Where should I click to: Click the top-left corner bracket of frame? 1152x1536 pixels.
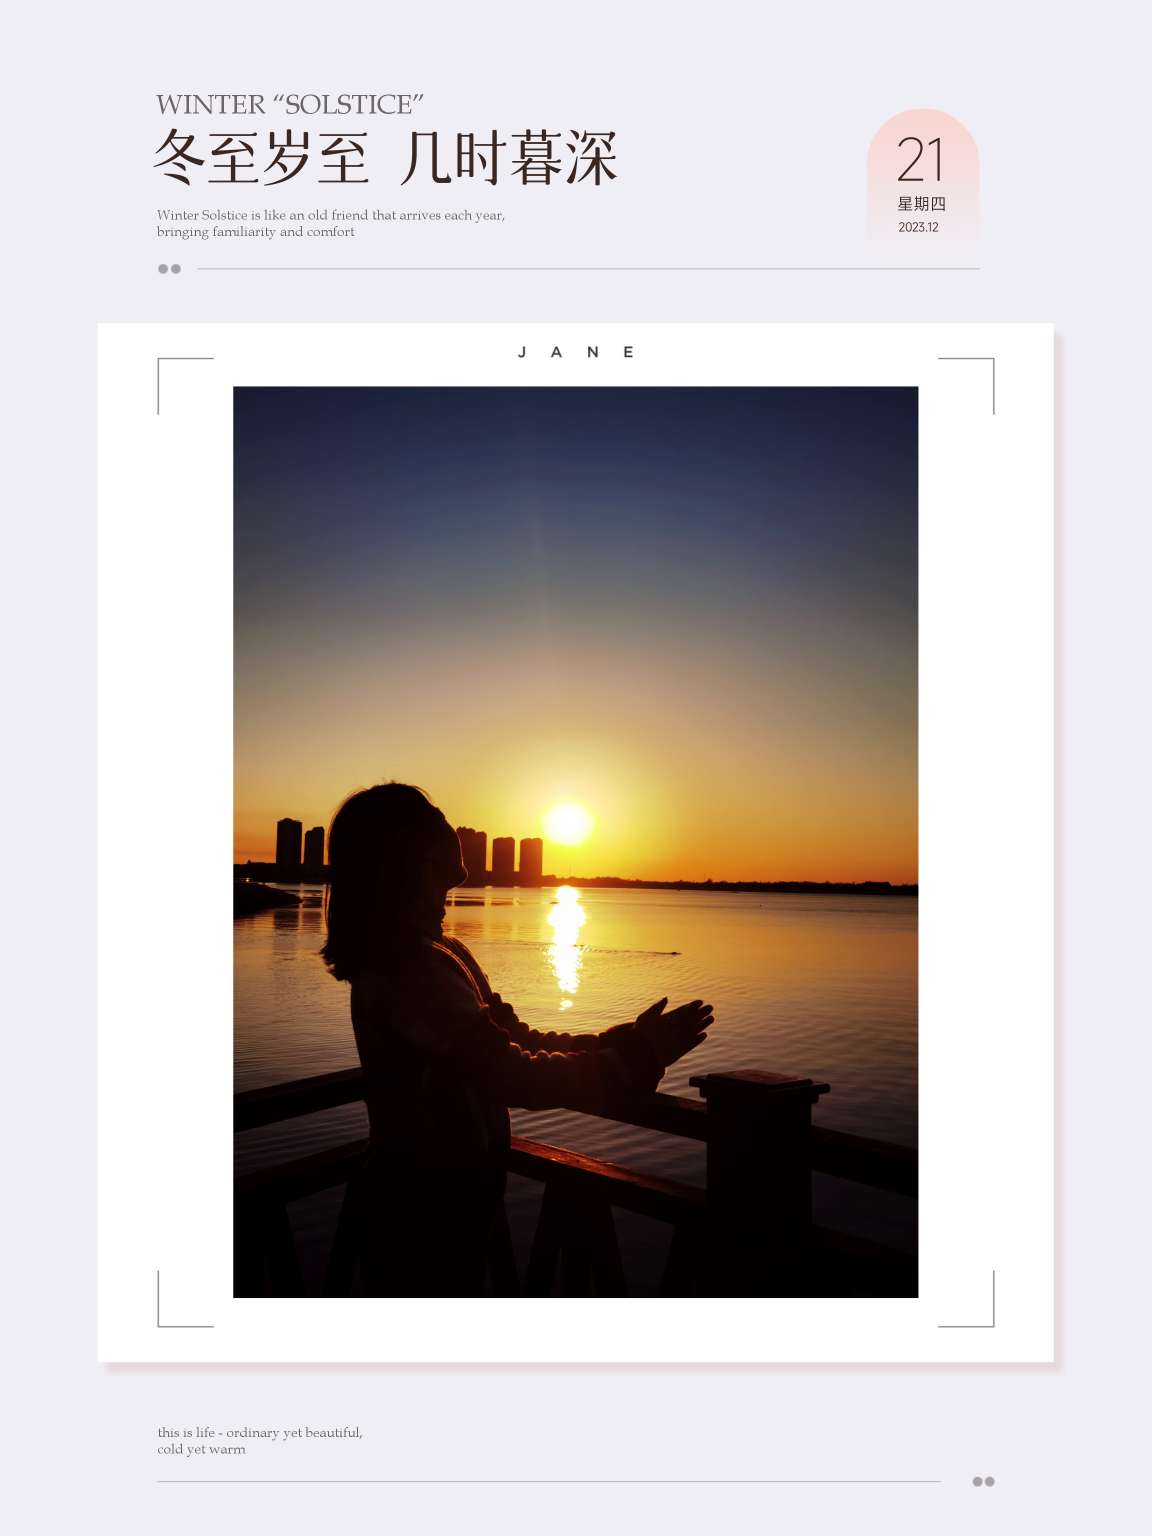pyautogui.click(x=185, y=385)
